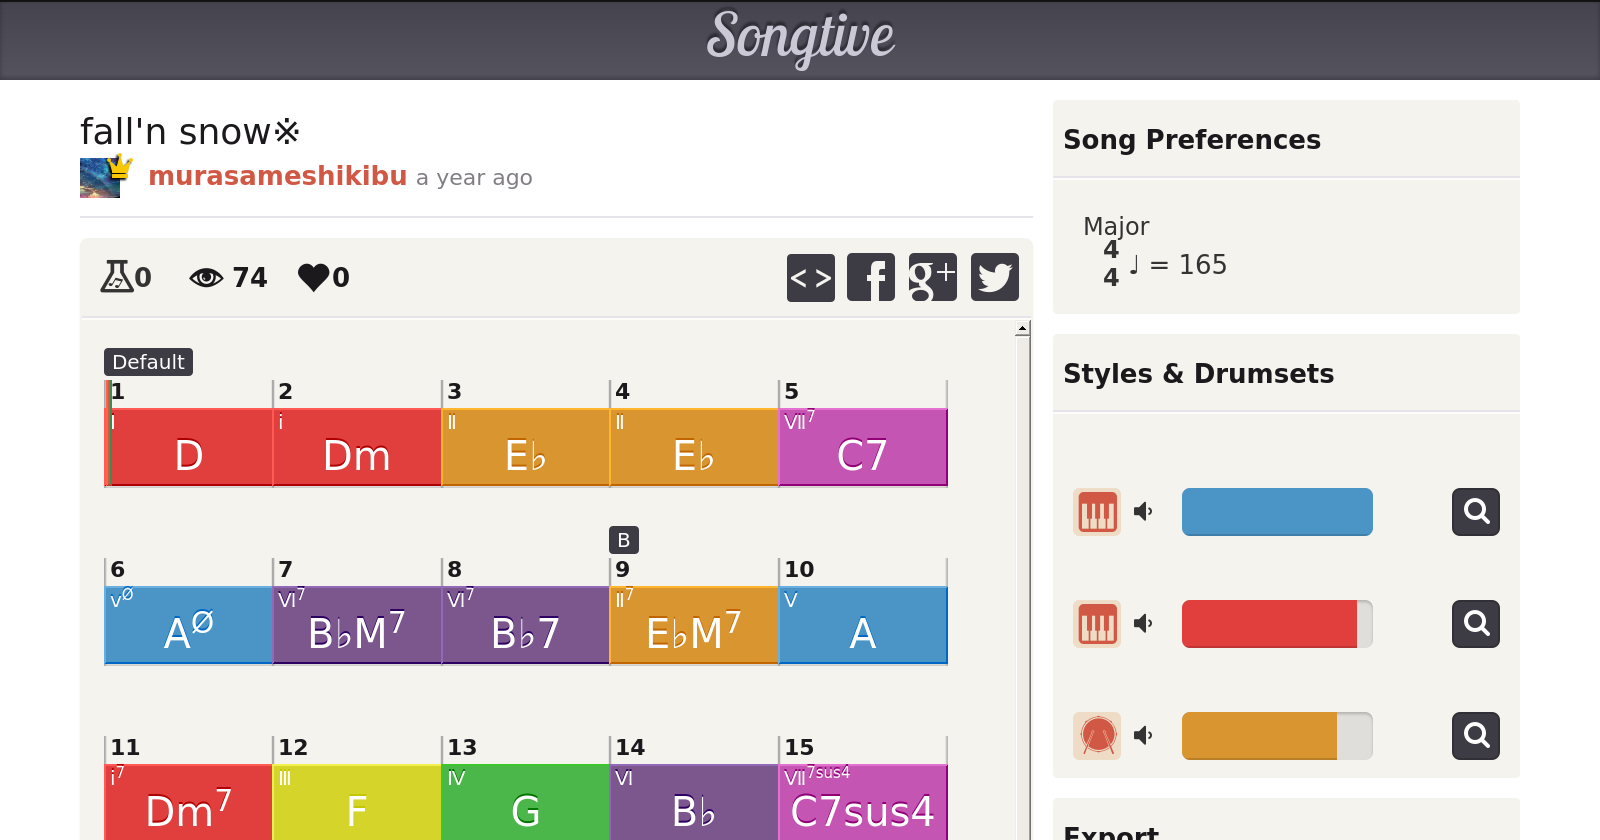Screen dimensions: 1600x840
Task: Click the red track piano icon
Action: coord(1097,624)
